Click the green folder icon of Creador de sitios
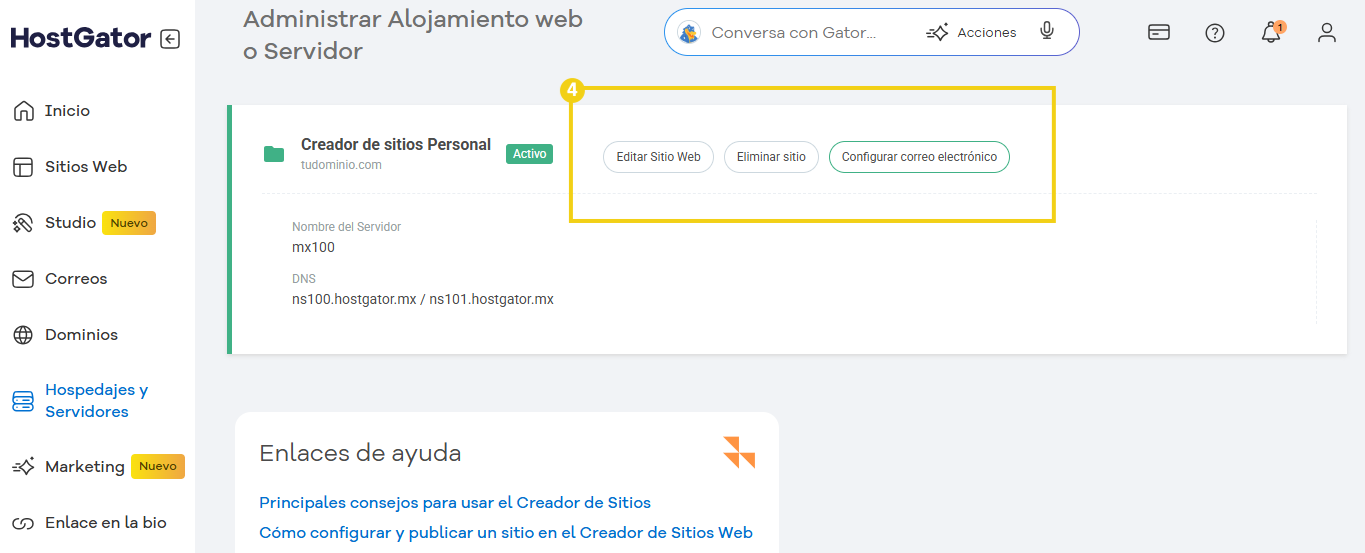The image size is (1365, 553). click(274, 154)
